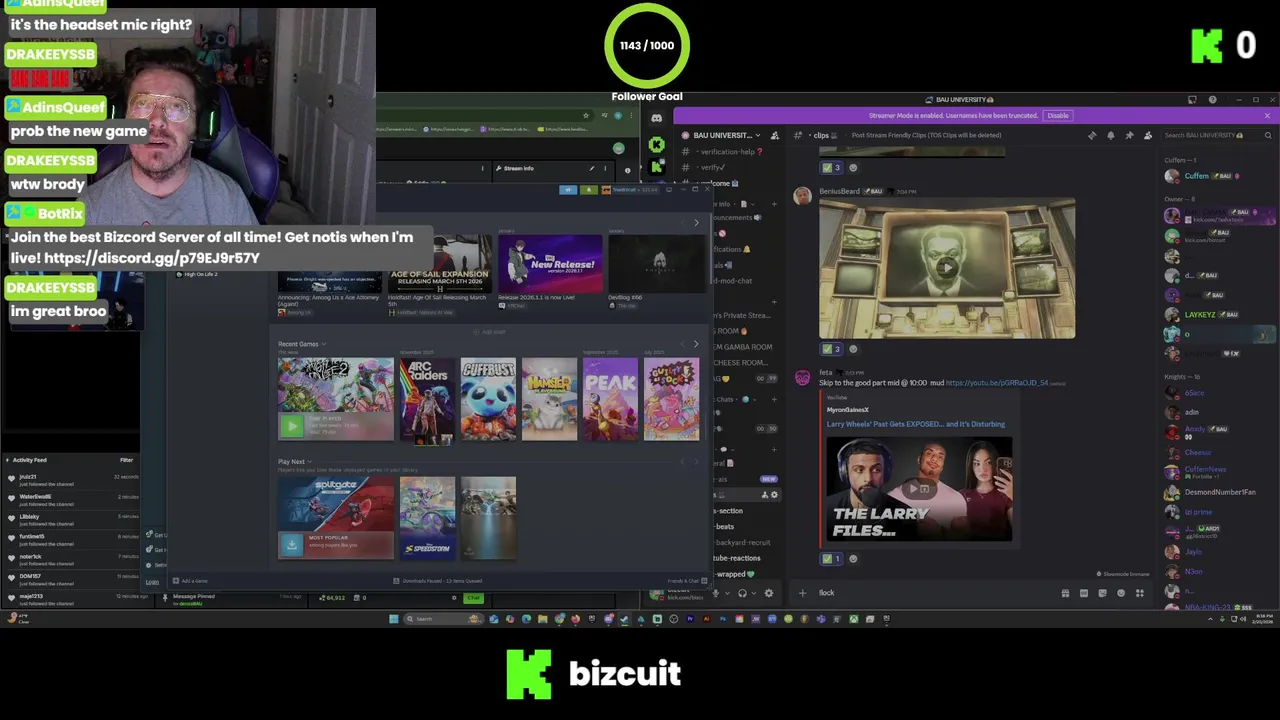Viewport: 1280px width, 720px height.
Task: Open Larry Wheels' Past Gets EXPOSED title link
Action: 916,424
